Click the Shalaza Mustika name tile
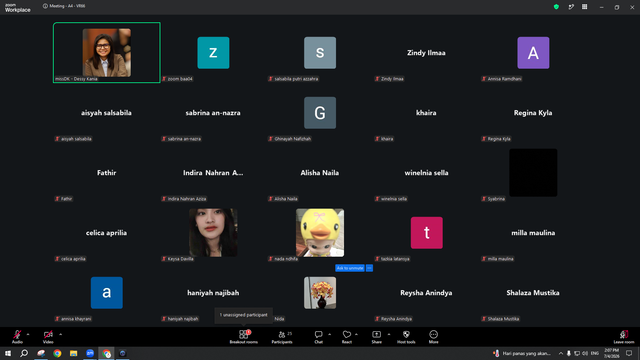640x360 pixels. (x=533, y=293)
